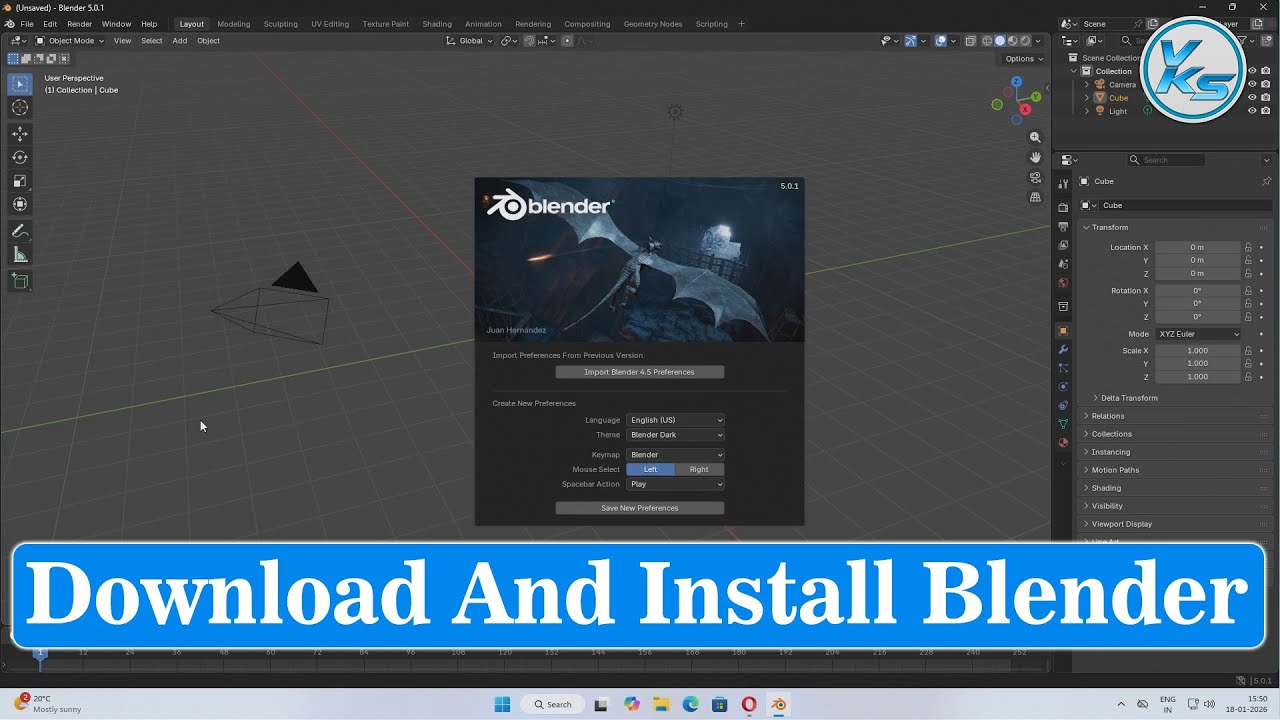The image size is (1280, 720).
Task: Open the Scene properties tab icon
Action: (1063, 264)
